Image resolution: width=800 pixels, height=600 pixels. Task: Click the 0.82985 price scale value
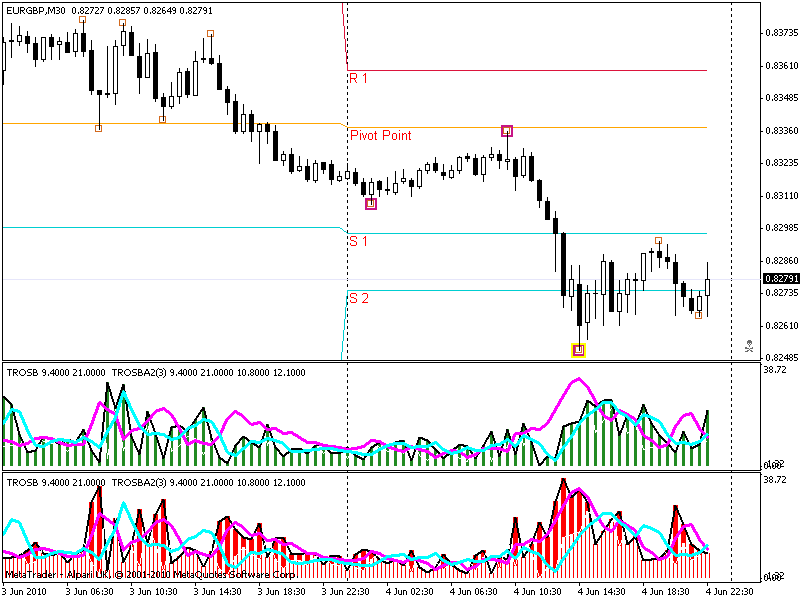782,228
